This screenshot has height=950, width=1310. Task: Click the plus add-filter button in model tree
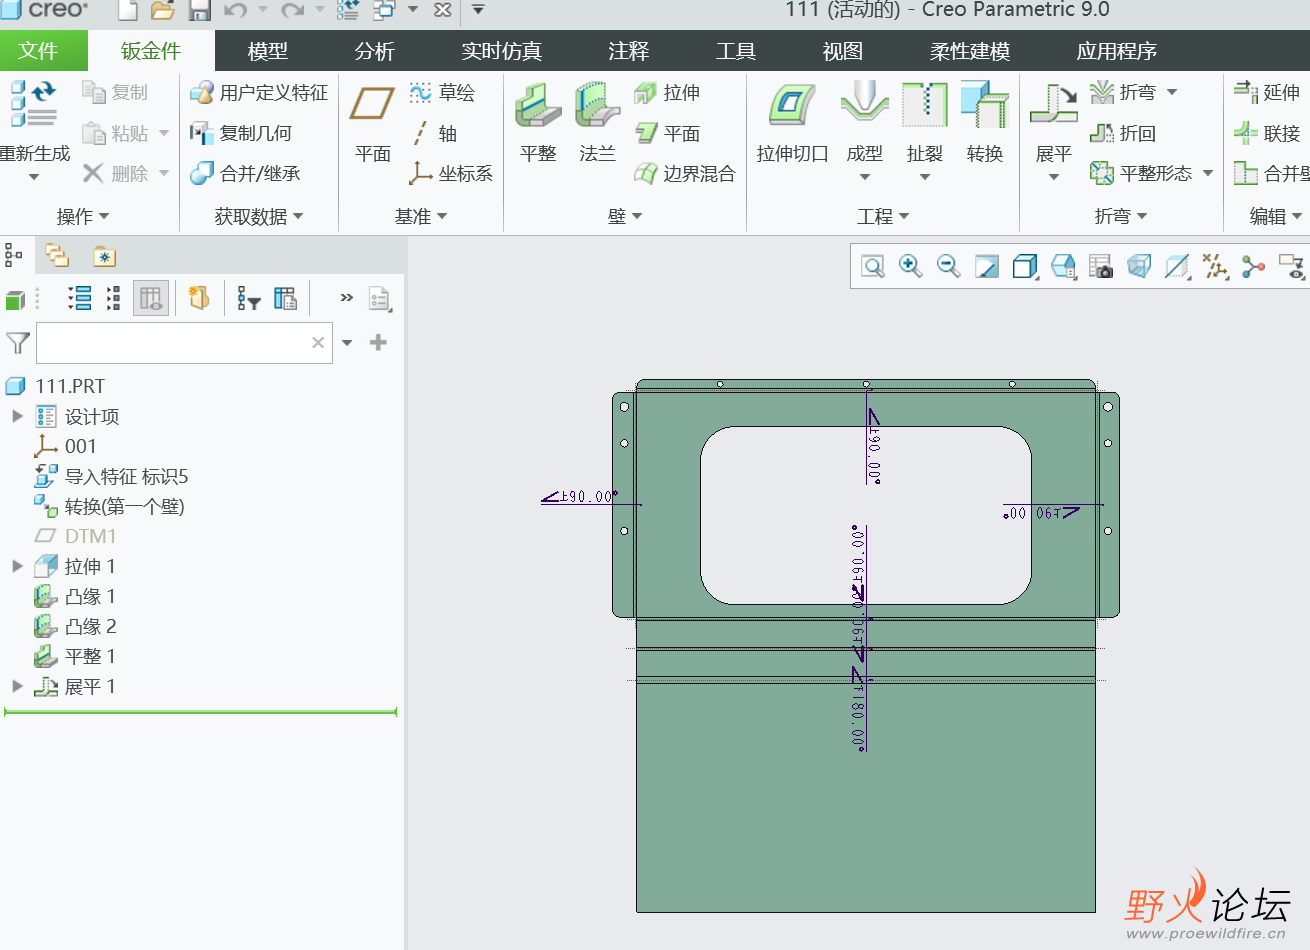378,343
